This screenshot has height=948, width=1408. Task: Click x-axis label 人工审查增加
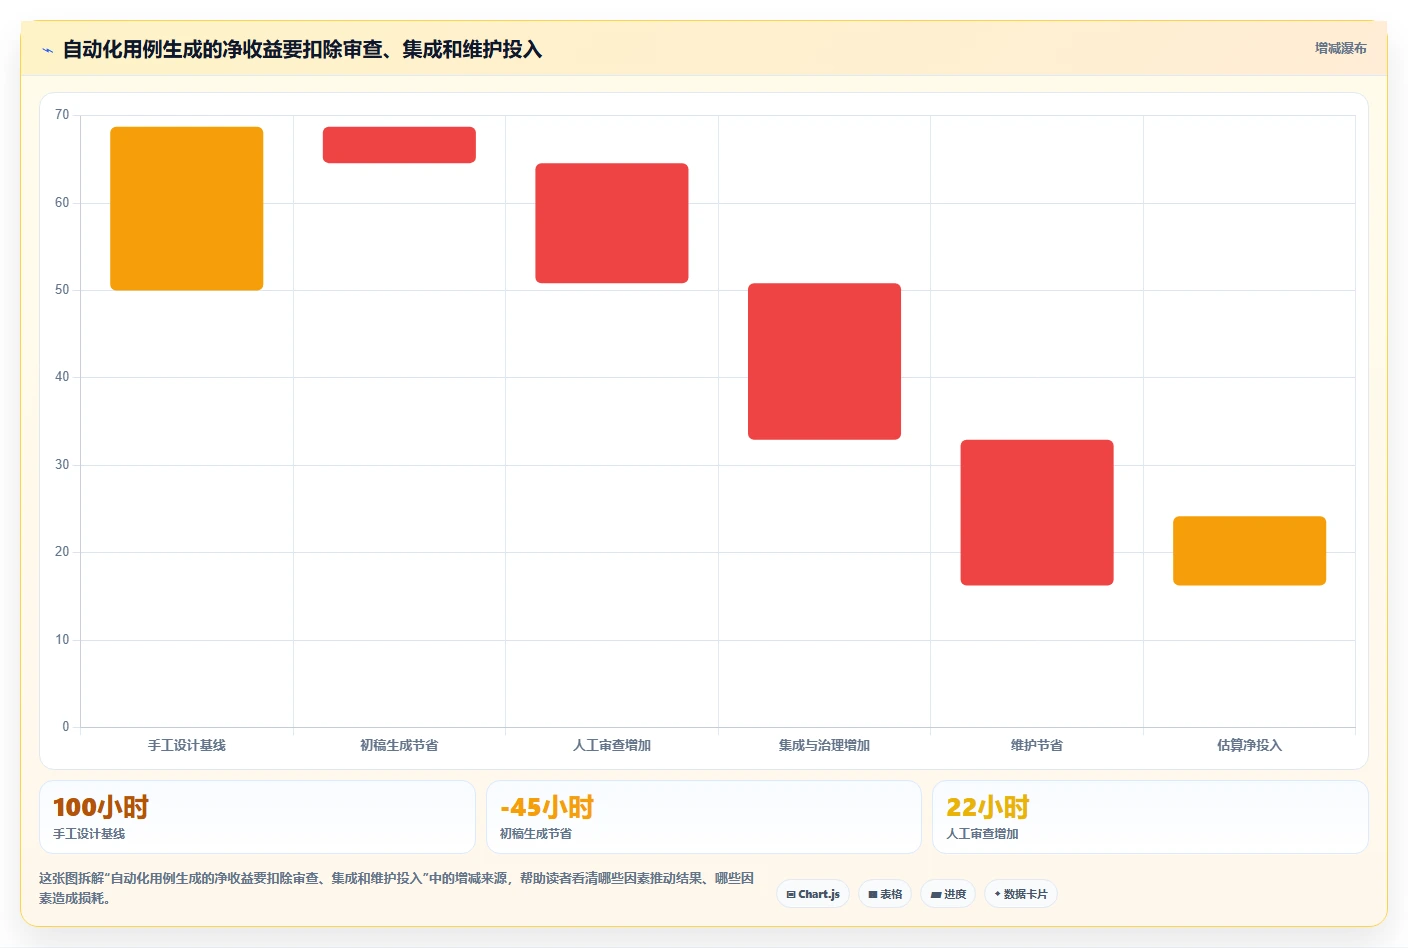612,745
